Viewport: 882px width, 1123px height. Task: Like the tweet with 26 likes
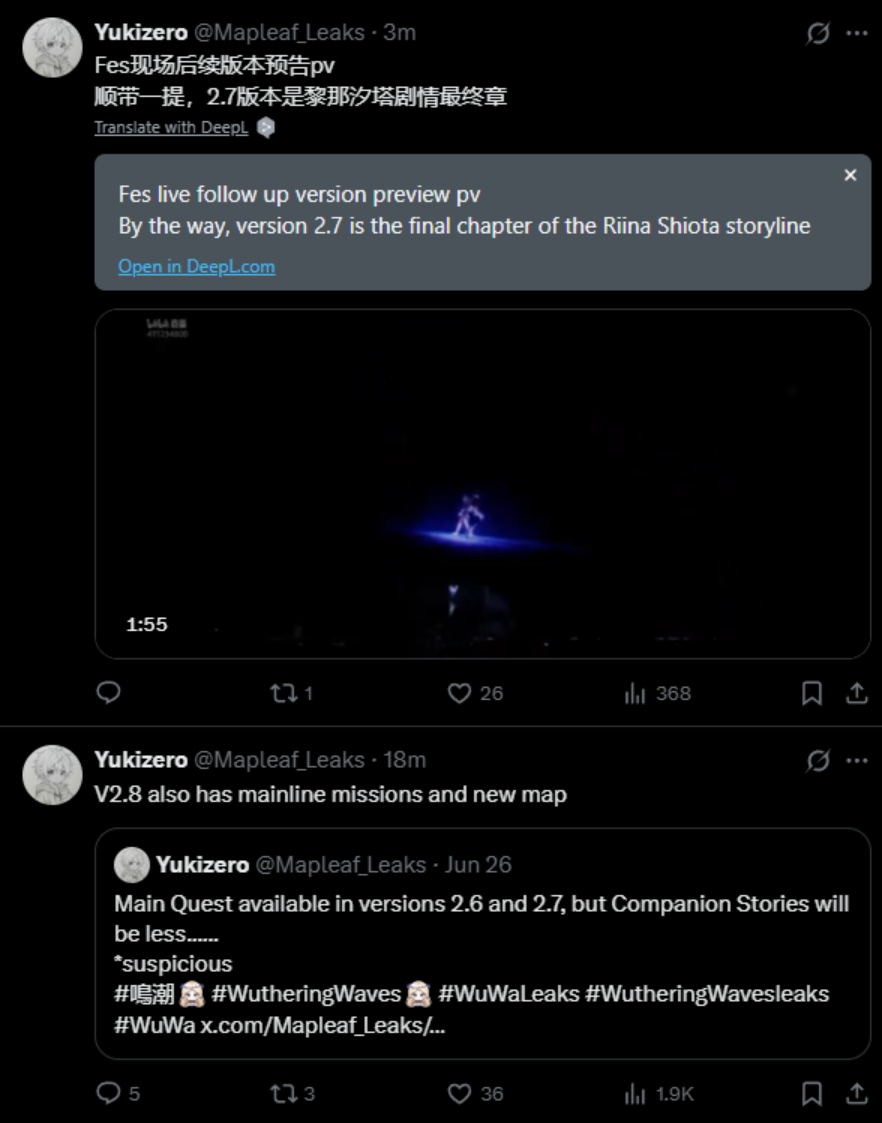click(459, 693)
